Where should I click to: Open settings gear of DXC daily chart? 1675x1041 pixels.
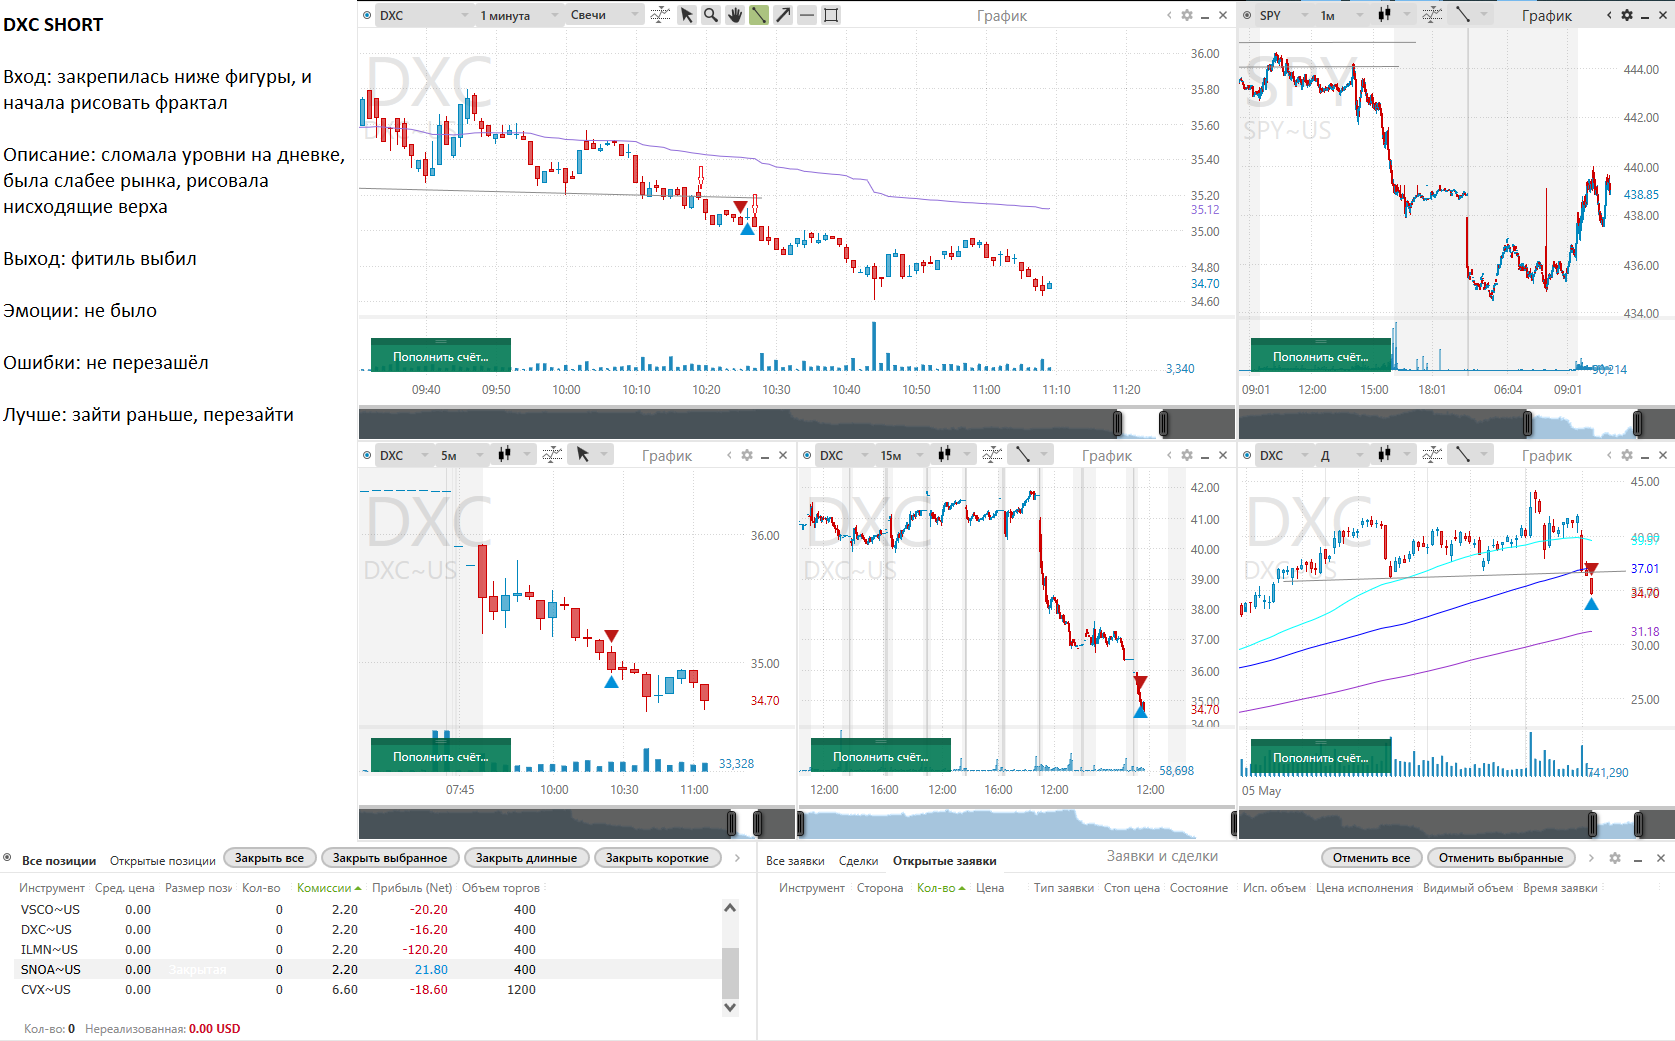coord(1627,455)
